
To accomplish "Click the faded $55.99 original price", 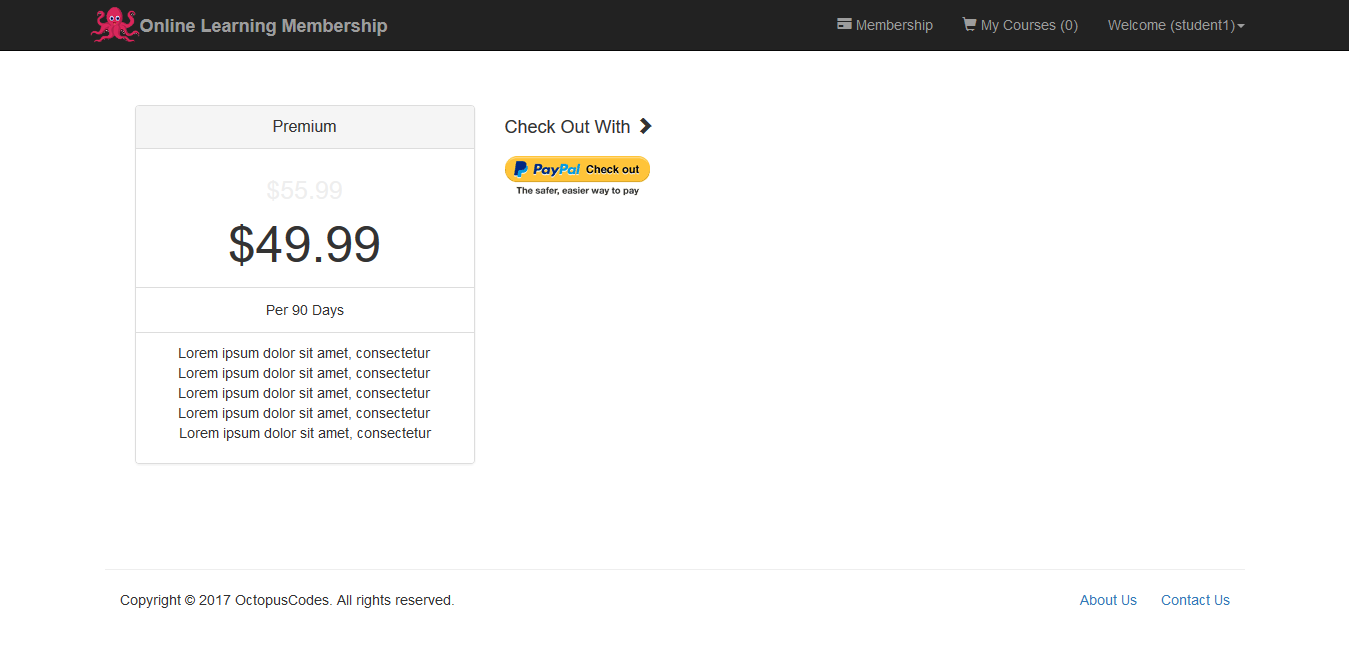I will tap(304, 190).
